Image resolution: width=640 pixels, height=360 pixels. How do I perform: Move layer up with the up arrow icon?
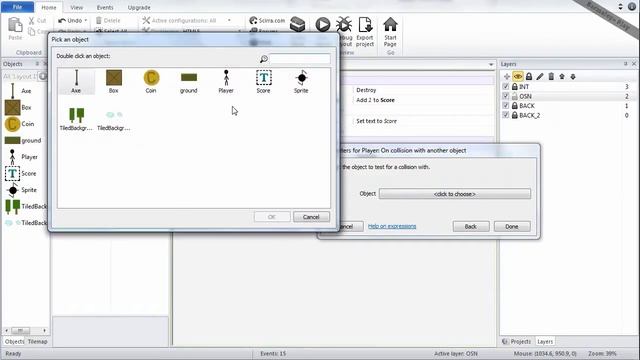pyautogui.click(x=562, y=76)
